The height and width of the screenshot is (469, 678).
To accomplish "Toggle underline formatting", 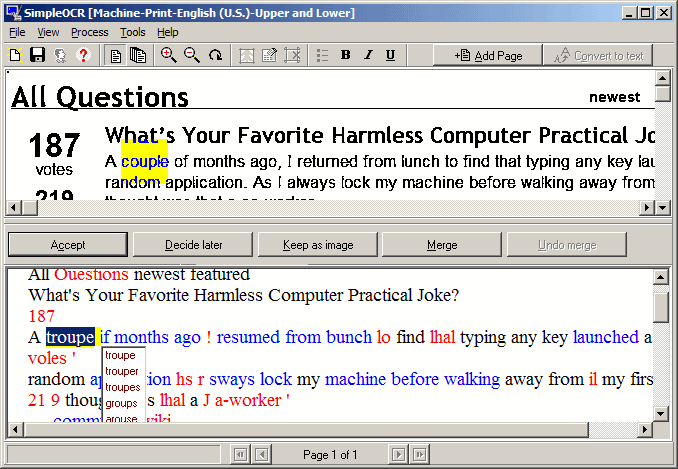I will coord(390,55).
